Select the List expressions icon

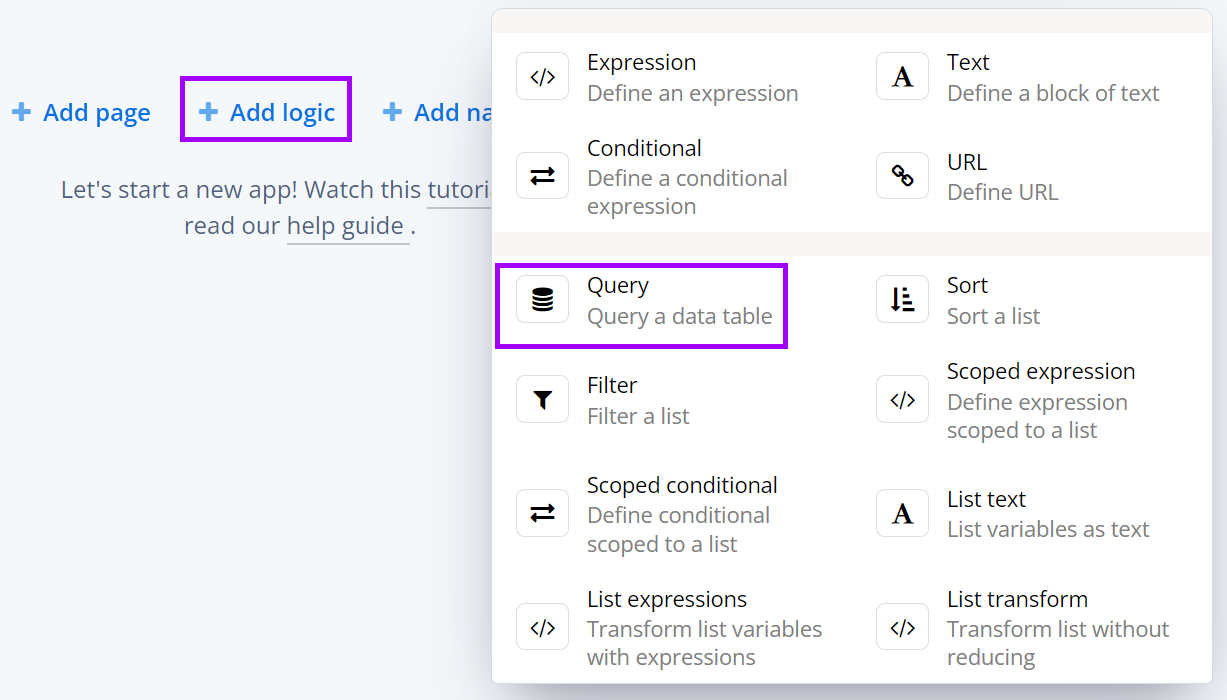pos(542,628)
